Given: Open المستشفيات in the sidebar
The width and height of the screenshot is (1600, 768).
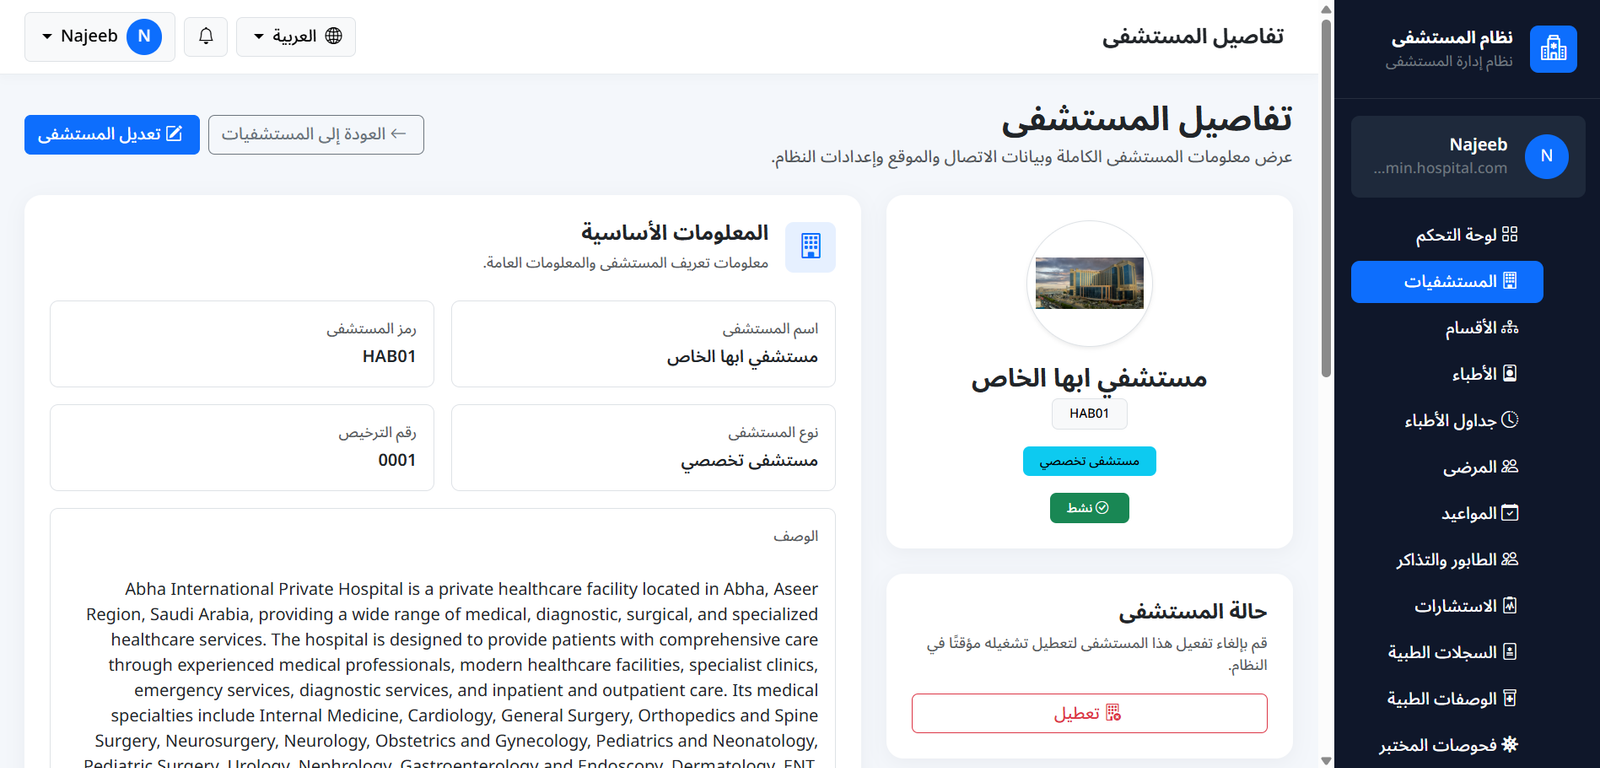Looking at the screenshot, I should pos(1447,282).
